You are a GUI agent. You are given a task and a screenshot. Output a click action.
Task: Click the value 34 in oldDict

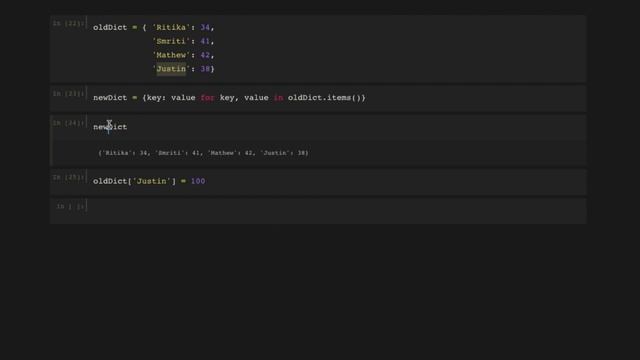(x=205, y=27)
